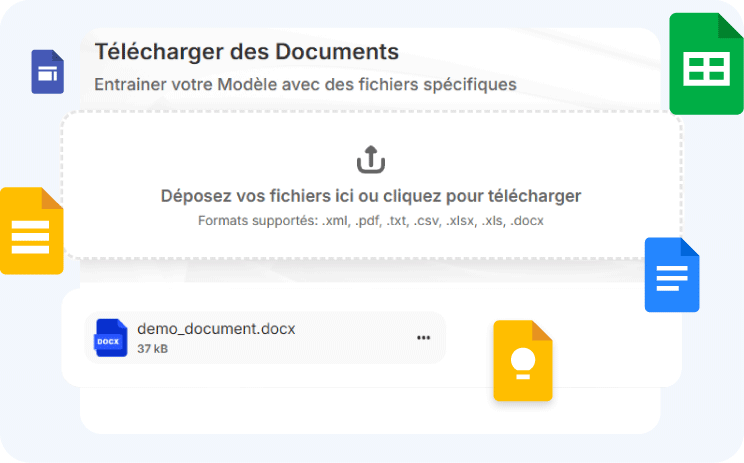Click the demo_document.docx file row
The width and height of the screenshot is (744, 463).
click(x=265, y=338)
